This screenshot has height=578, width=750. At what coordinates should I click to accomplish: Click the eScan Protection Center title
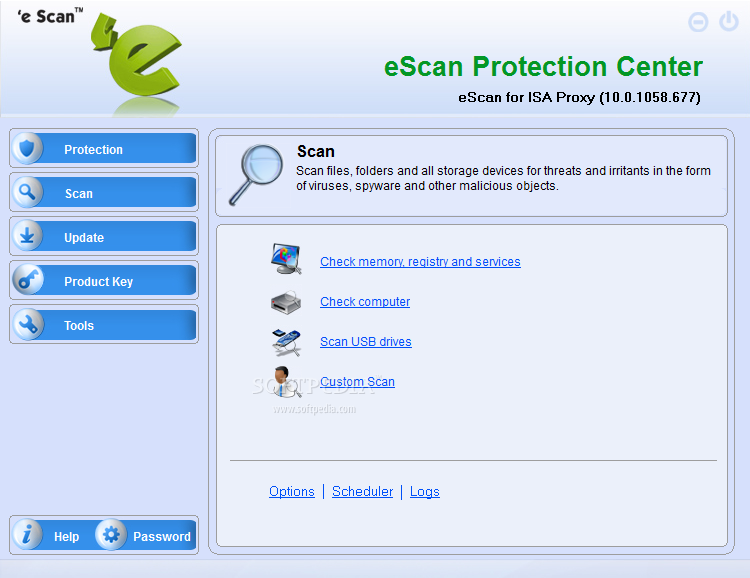[x=543, y=66]
